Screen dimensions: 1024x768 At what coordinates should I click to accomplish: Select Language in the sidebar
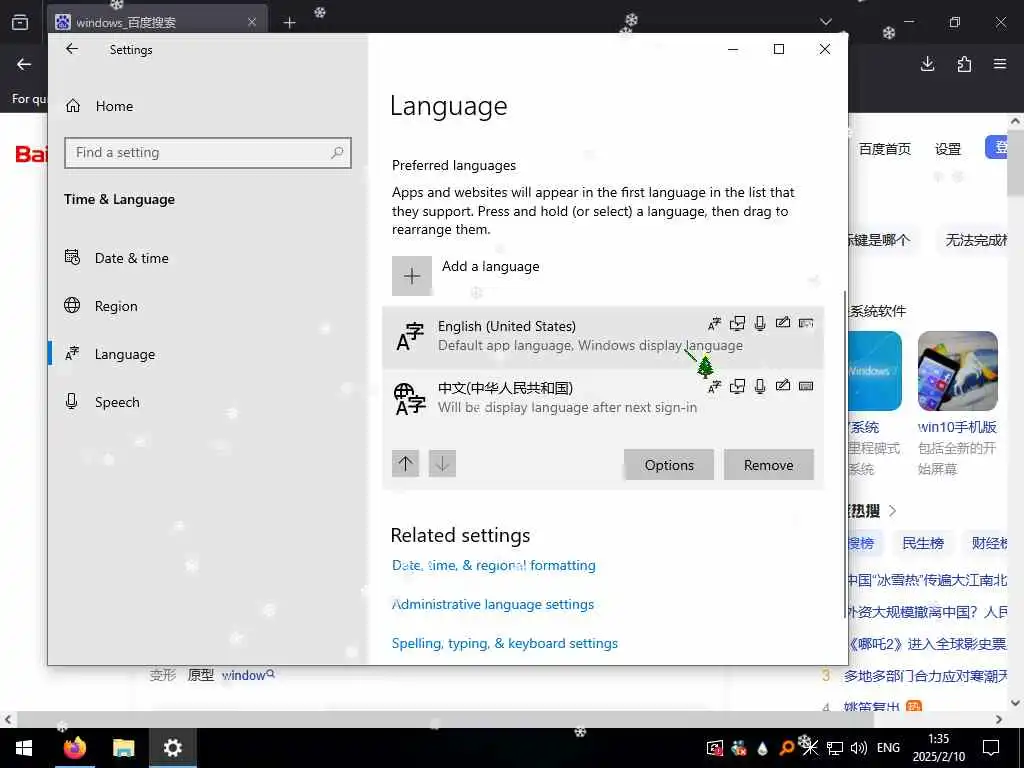click(110, 354)
